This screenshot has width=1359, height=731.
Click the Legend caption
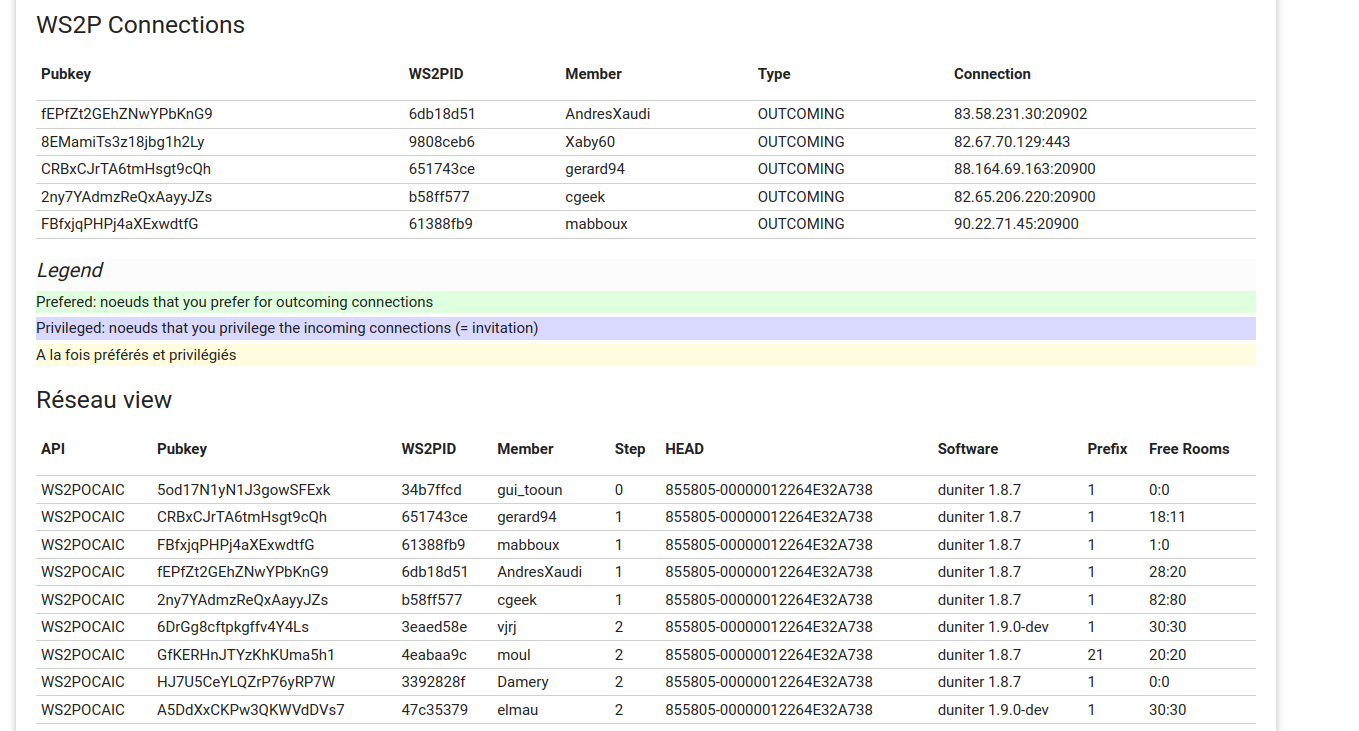[x=70, y=270]
